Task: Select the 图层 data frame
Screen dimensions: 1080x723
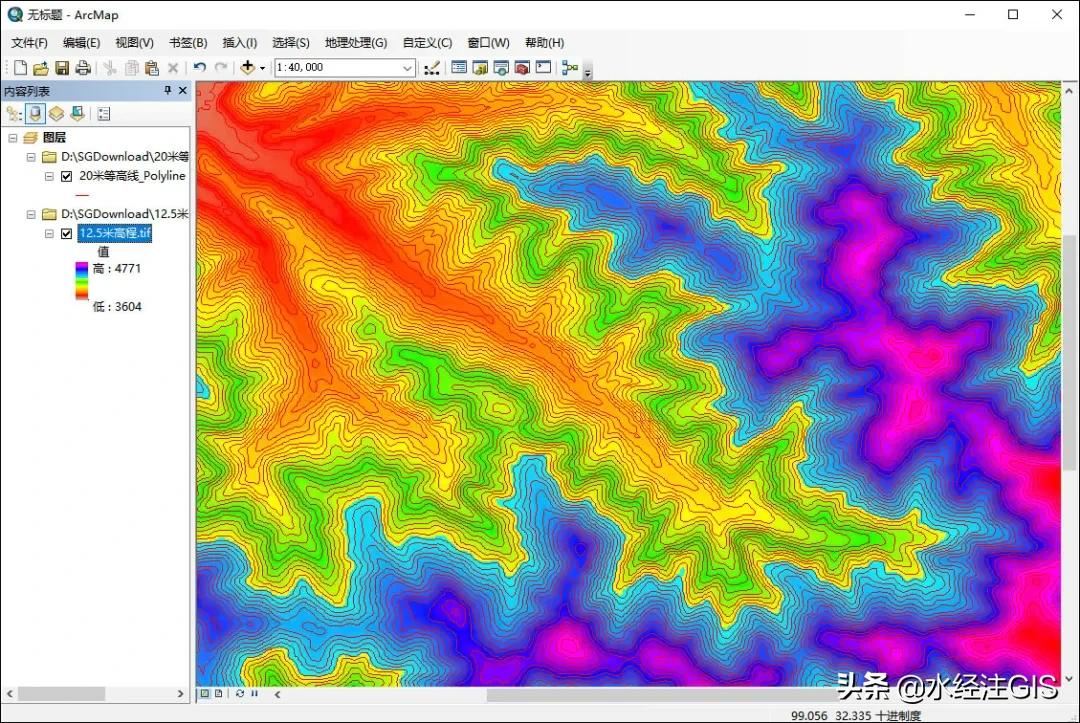Action: tap(54, 138)
